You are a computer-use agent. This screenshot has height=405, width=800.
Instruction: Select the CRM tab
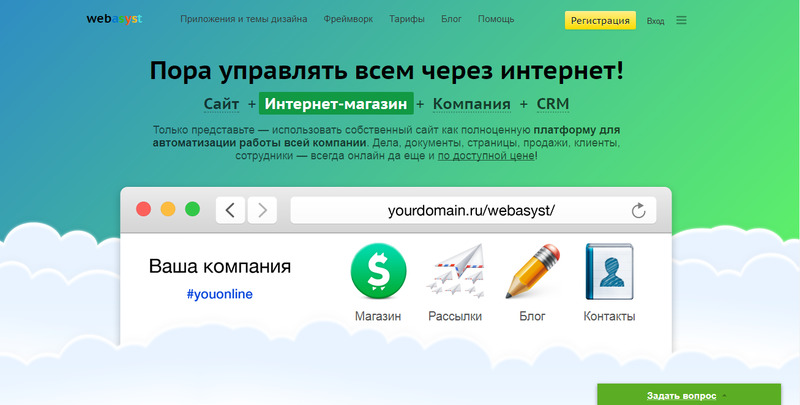tap(553, 104)
